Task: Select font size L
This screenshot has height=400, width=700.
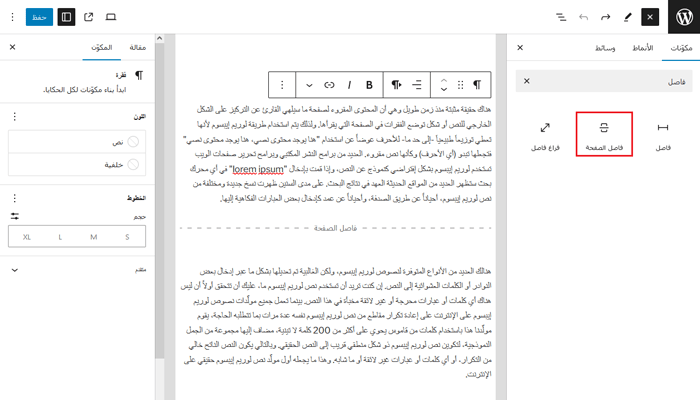Action: 60,237
